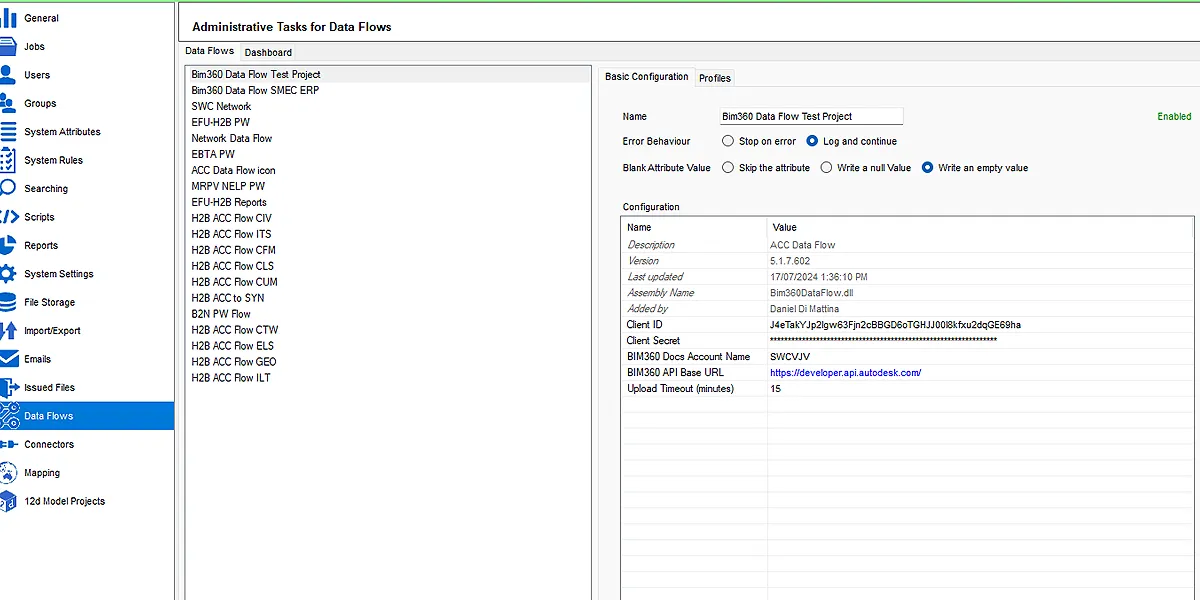Click the System Rules checklist icon
The width and height of the screenshot is (1200, 600).
click(8, 160)
